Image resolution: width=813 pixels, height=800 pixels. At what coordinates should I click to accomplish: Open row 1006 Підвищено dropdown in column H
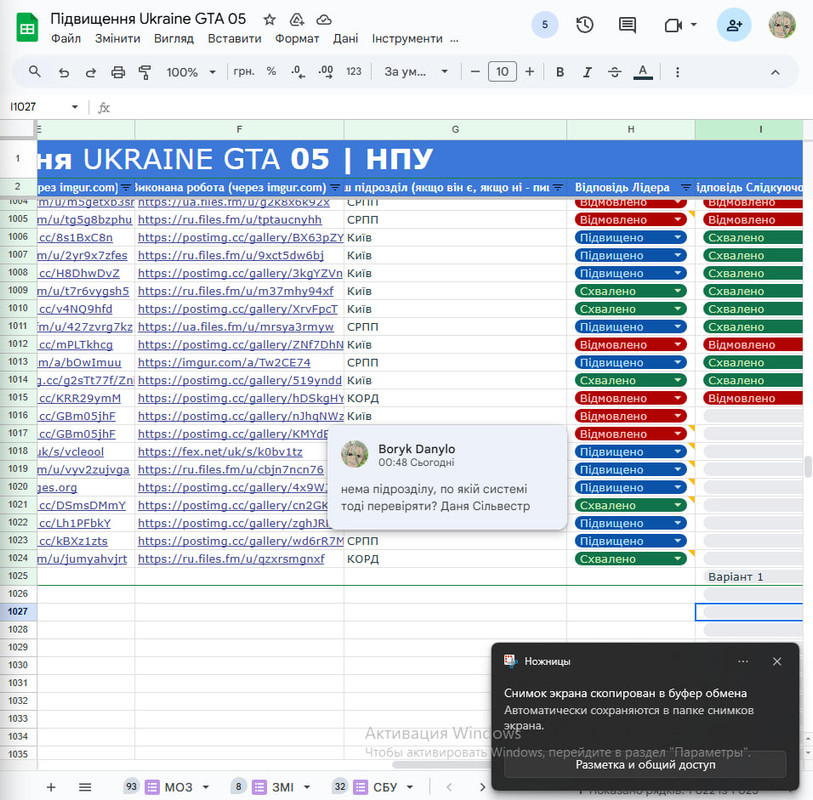678,237
